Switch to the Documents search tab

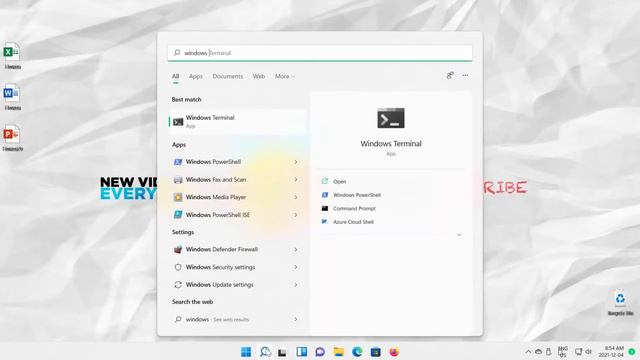pyautogui.click(x=227, y=76)
